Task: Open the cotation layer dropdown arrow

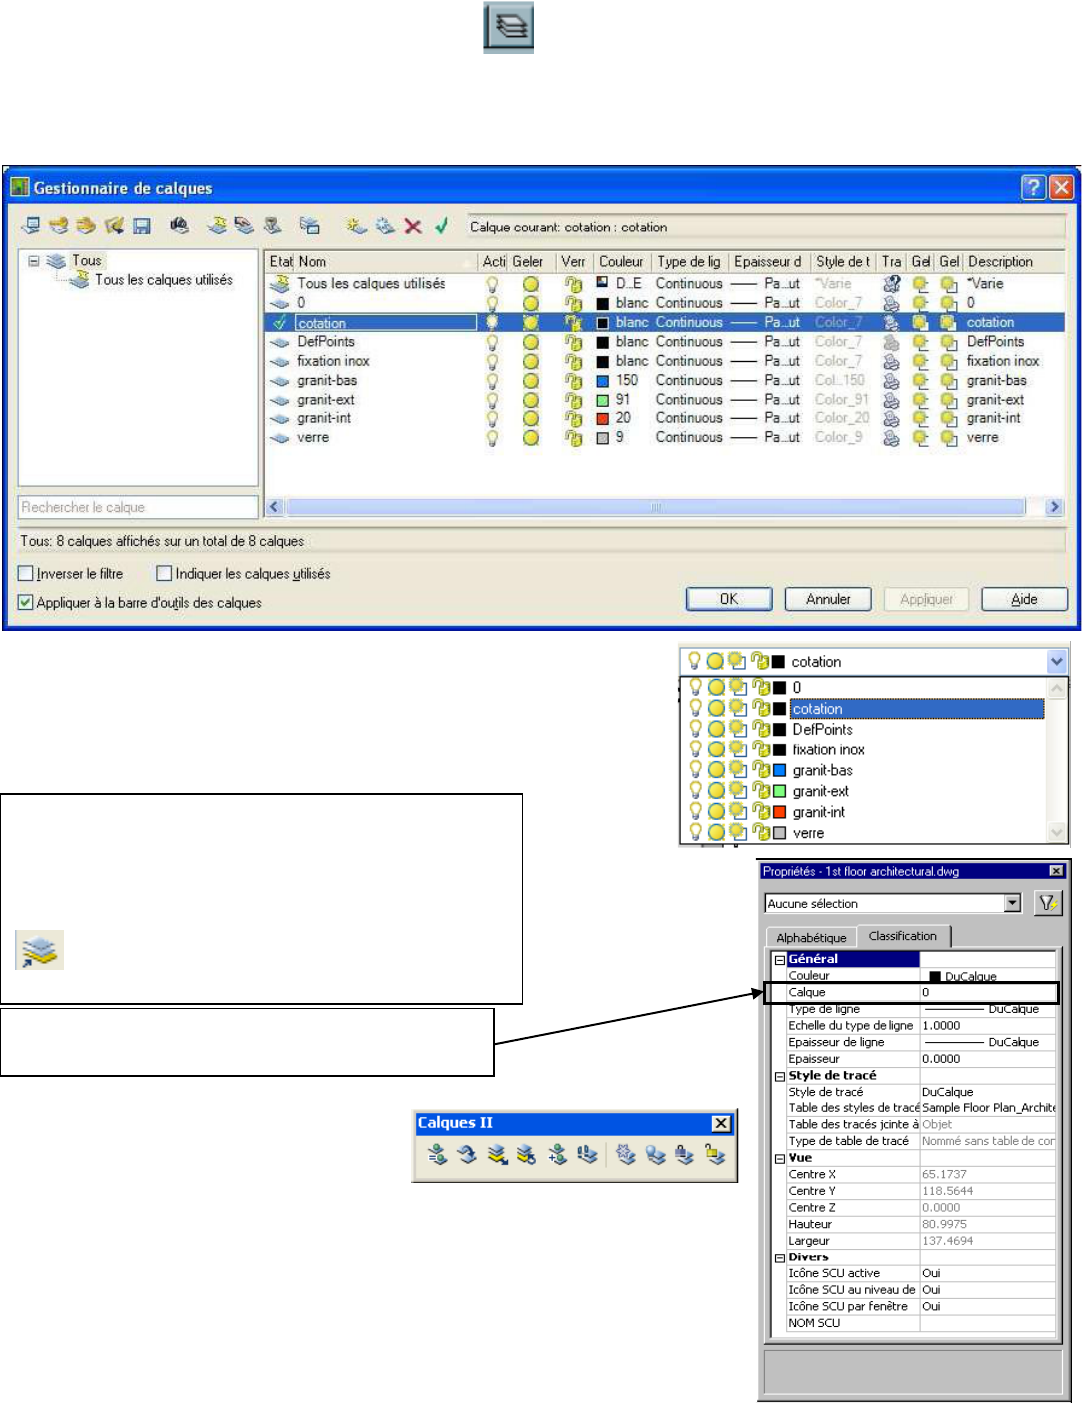Action: [x=1056, y=661]
